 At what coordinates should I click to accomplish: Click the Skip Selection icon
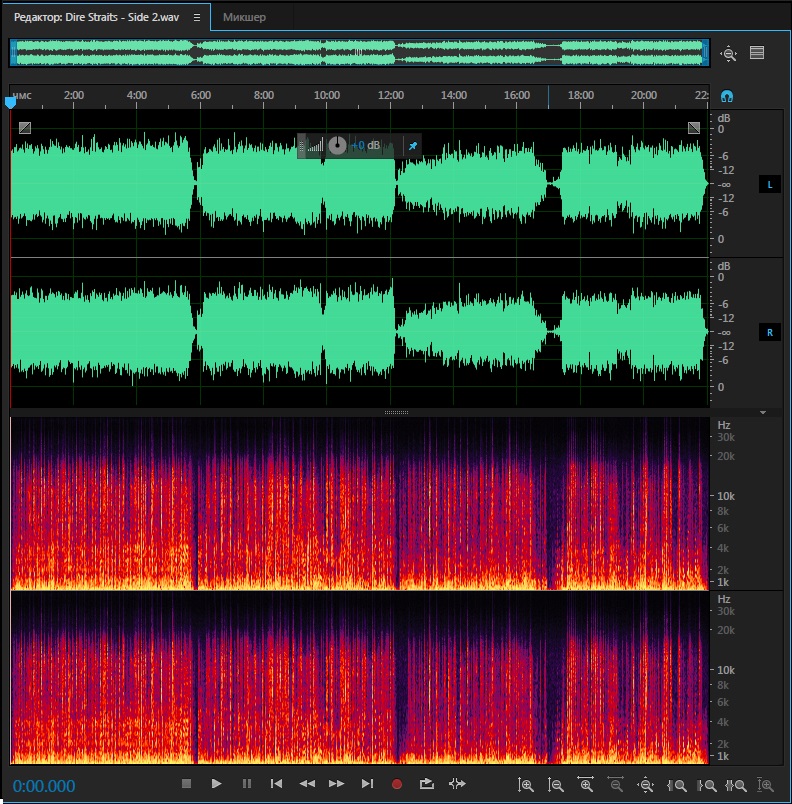click(457, 784)
